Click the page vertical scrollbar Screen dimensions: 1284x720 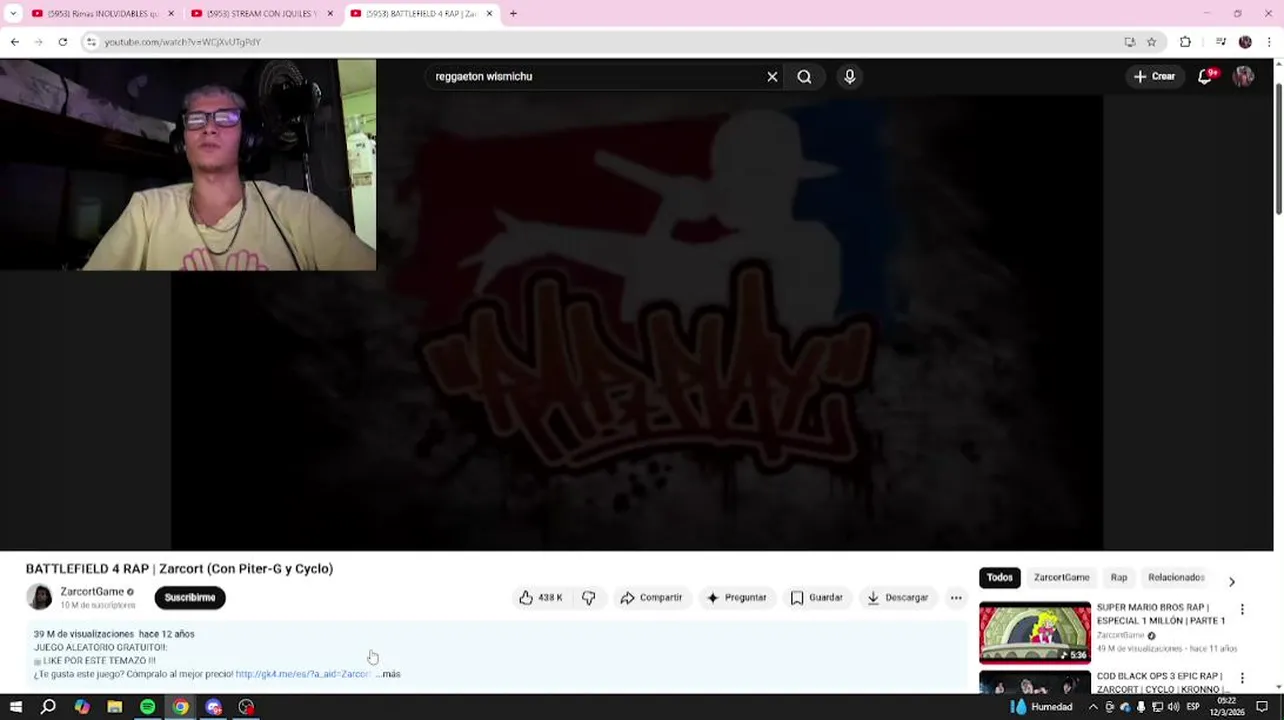[x=1278, y=150]
